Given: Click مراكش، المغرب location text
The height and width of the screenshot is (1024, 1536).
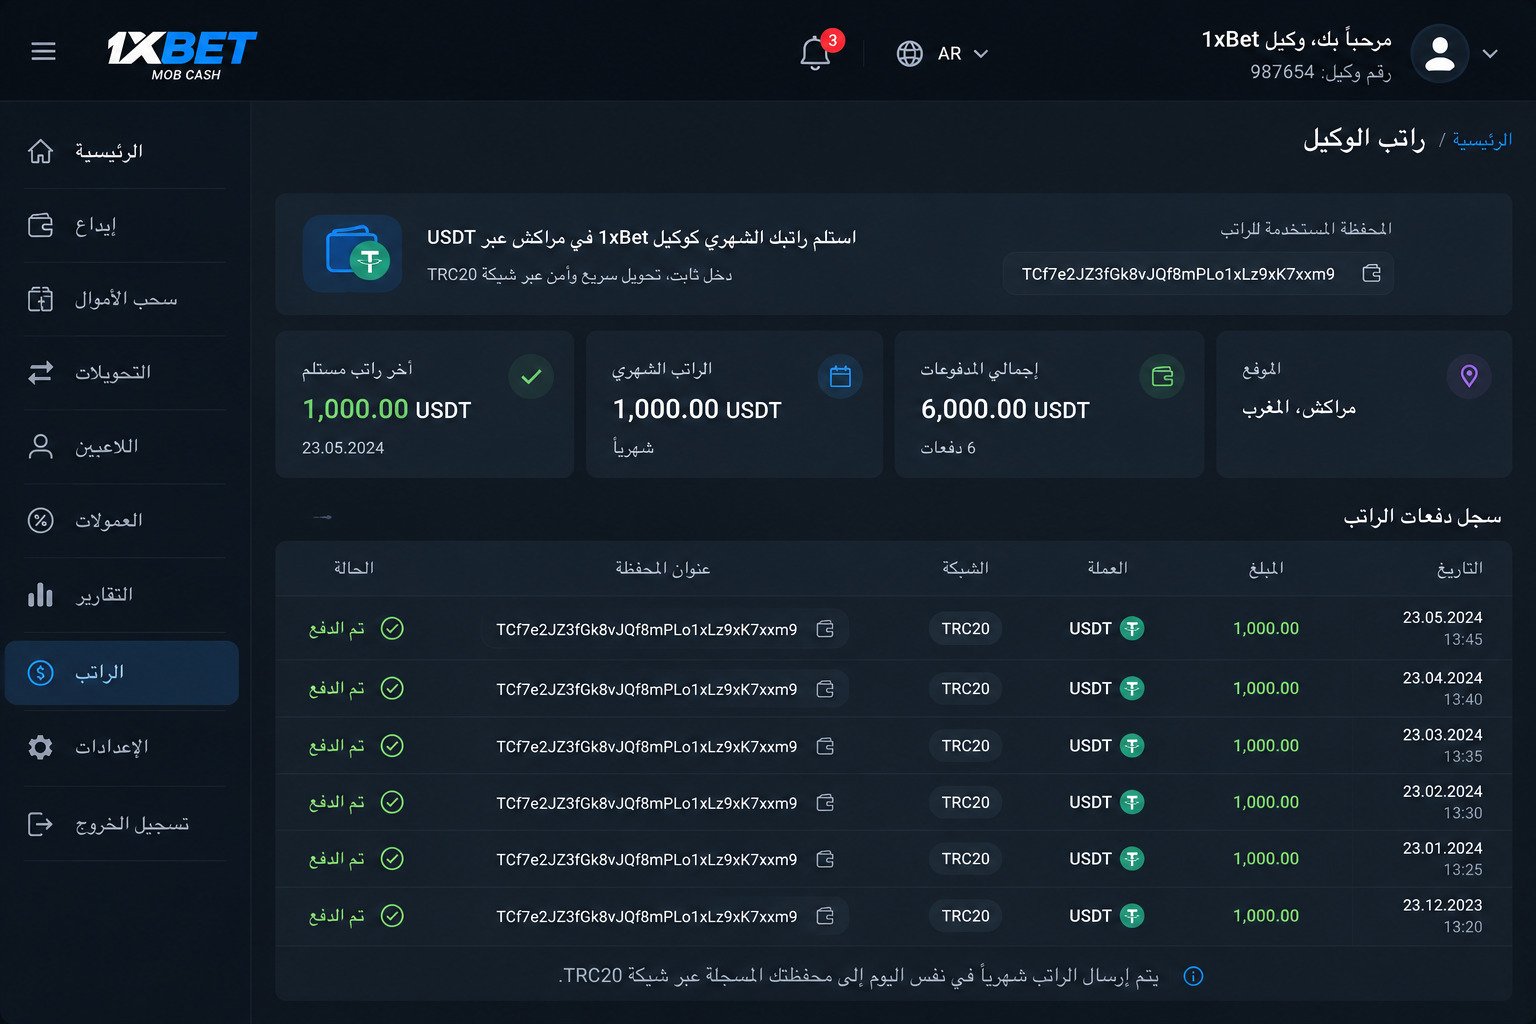Looking at the screenshot, I should pos(1299,408).
